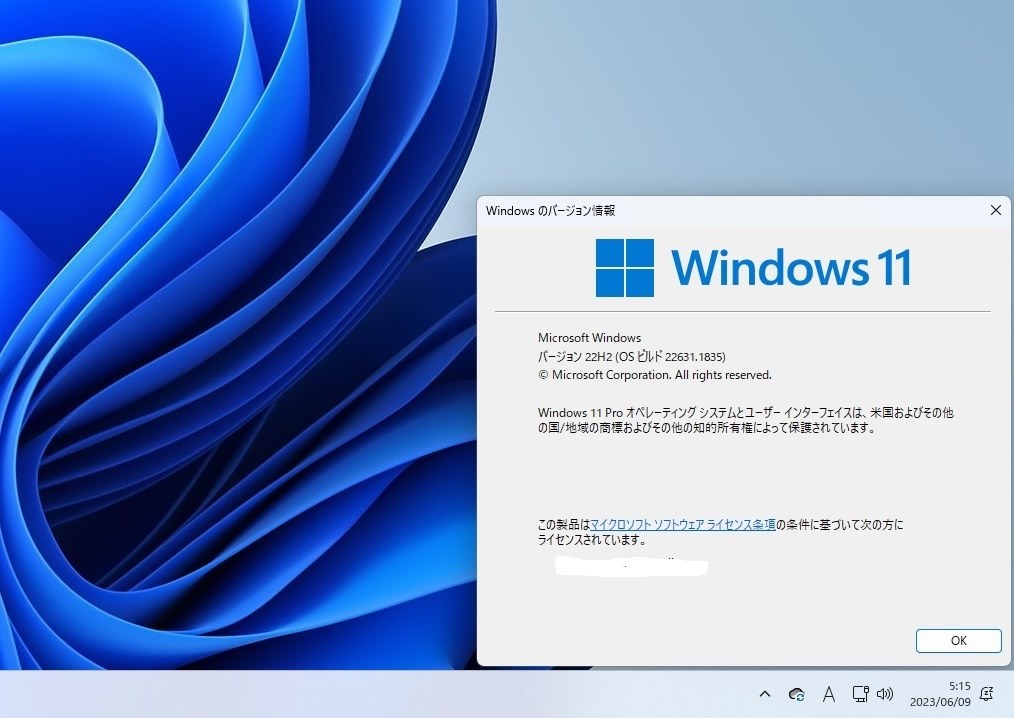This screenshot has width=1014, height=718.
Task: Click the blue Windows squares emblem
Action: [626, 267]
